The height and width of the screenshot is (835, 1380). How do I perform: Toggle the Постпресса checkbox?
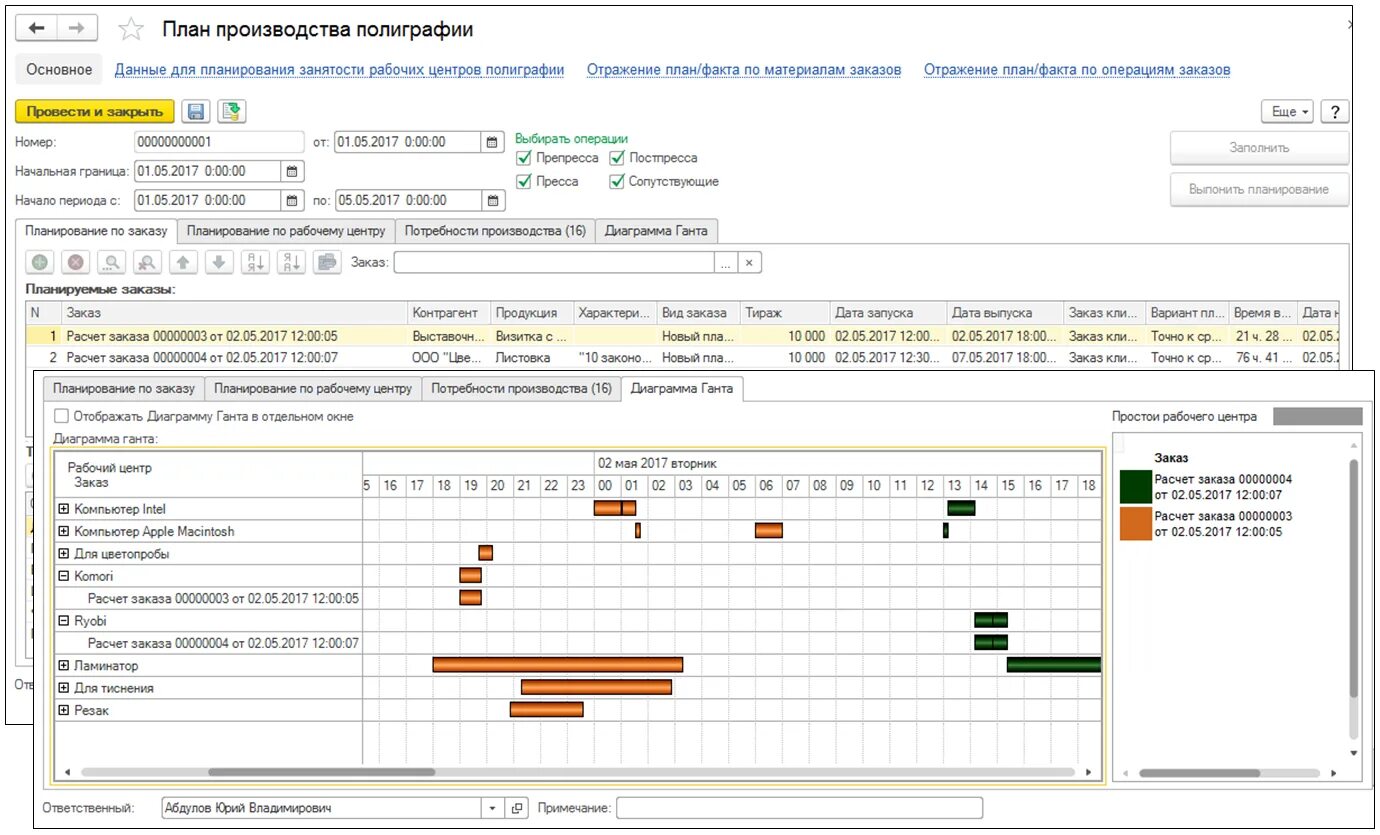click(x=617, y=158)
